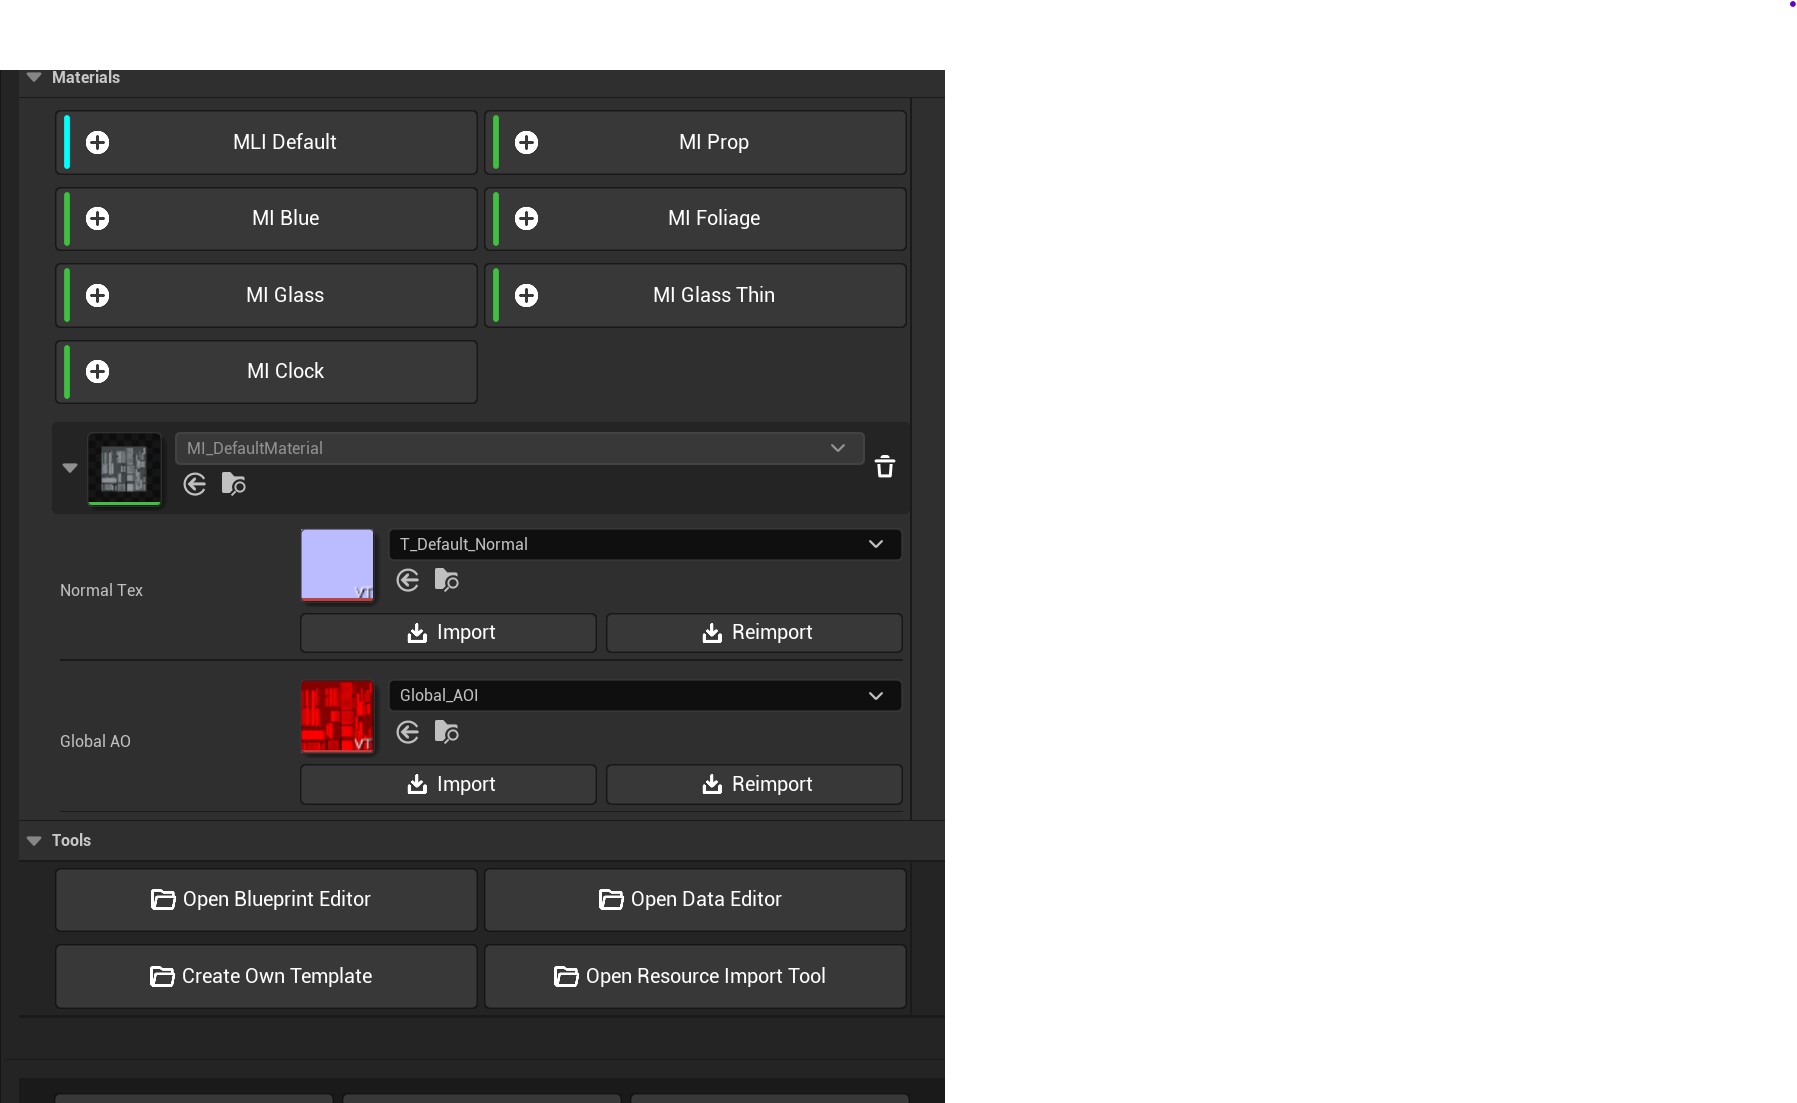Image resolution: width=1797 pixels, height=1103 pixels.
Task: Click plus icon on MI Glass Thin
Action: click(526, 295)
